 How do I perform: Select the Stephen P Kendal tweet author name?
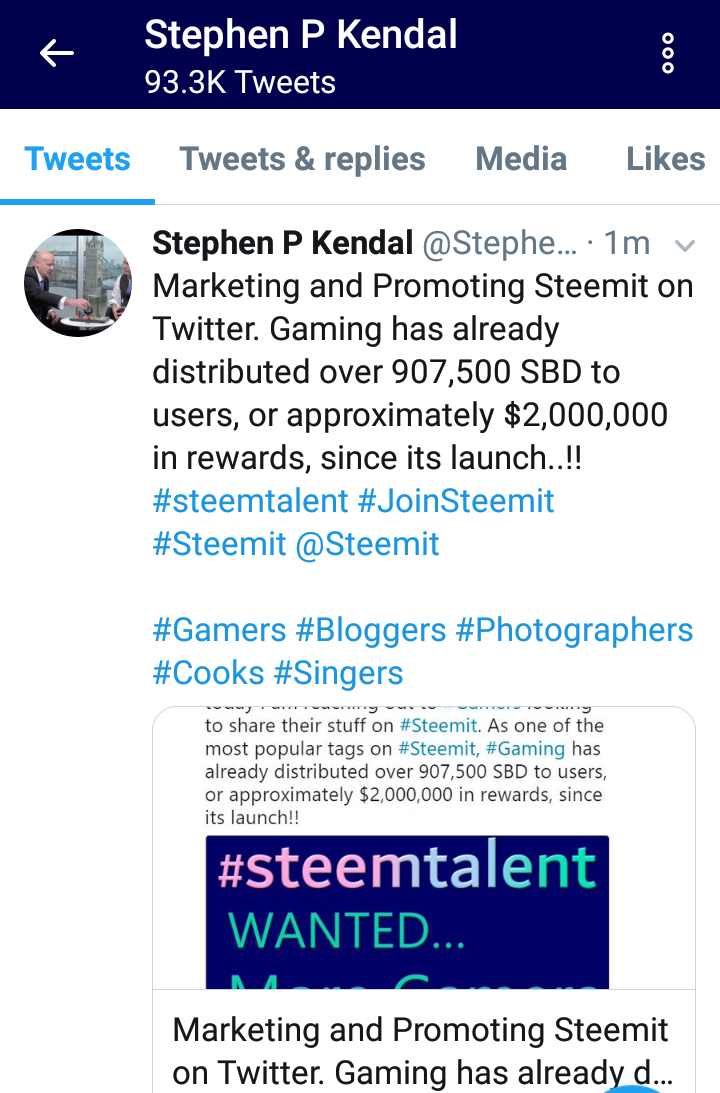coord(283,243)
